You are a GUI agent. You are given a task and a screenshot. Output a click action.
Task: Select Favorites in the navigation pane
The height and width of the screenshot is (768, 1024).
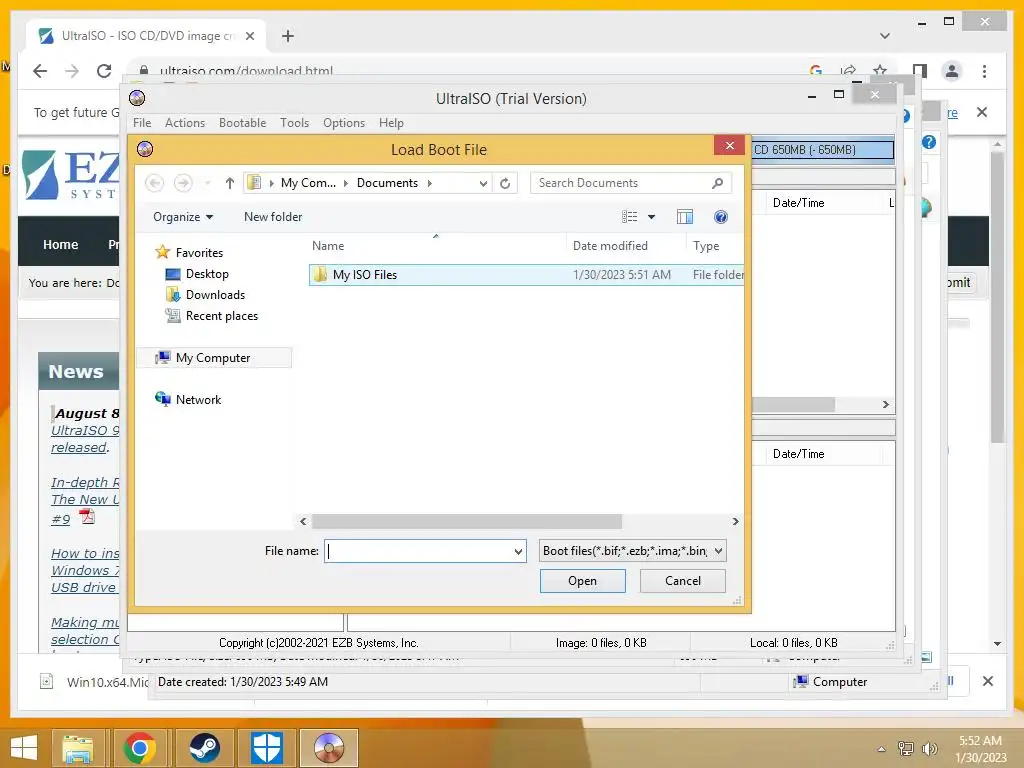(x=199, y=253)
